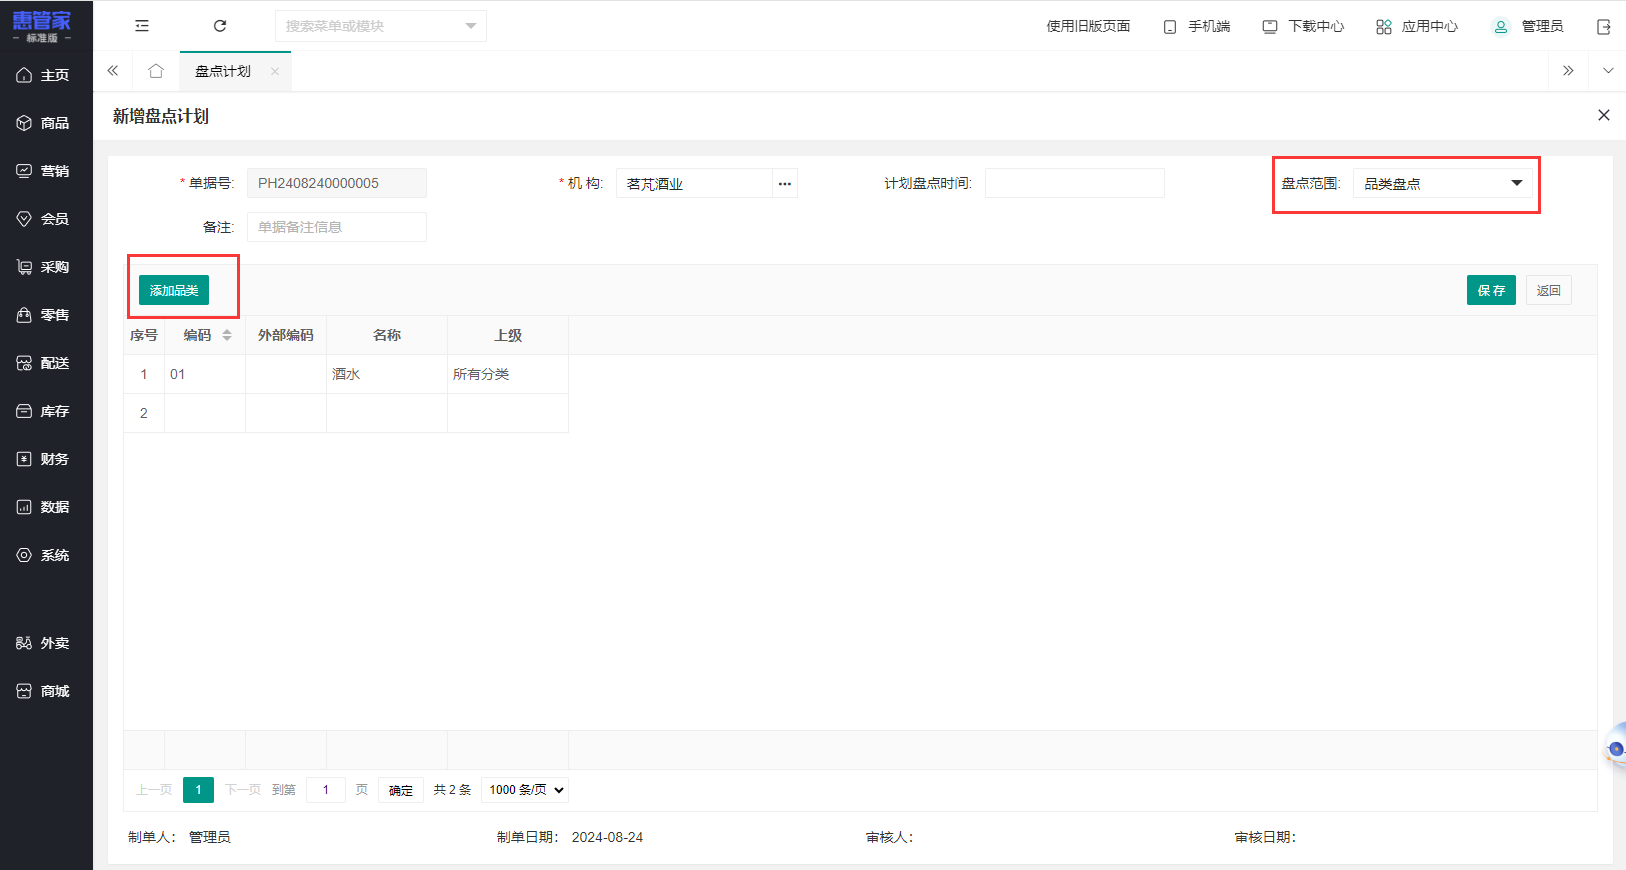Expand the tab list chevron
This screenshot has width=1626, height=870.
[x=1608, y=71]
